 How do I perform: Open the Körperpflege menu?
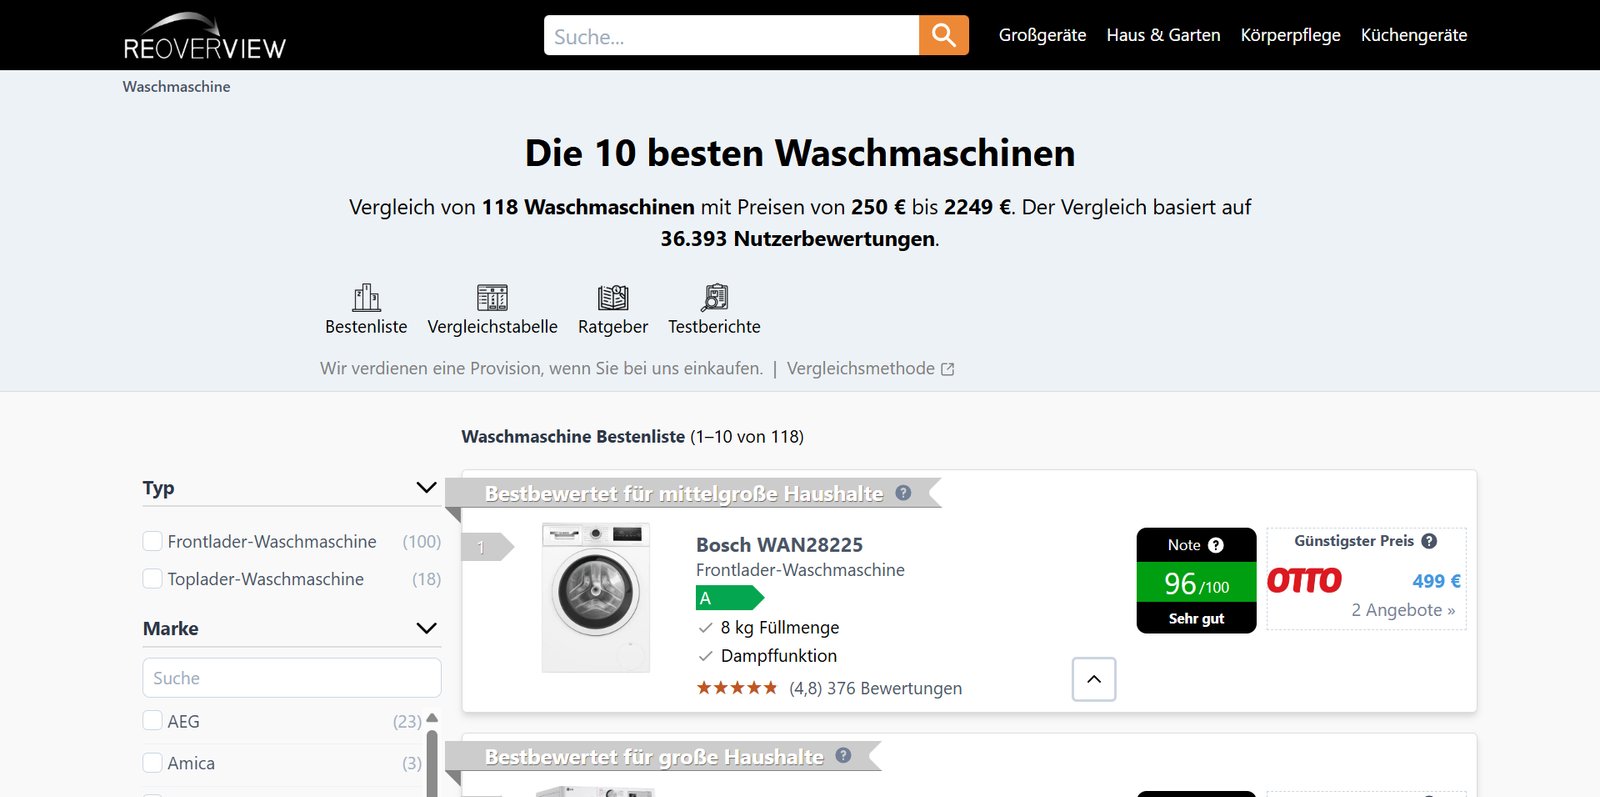coord(1290,35)
